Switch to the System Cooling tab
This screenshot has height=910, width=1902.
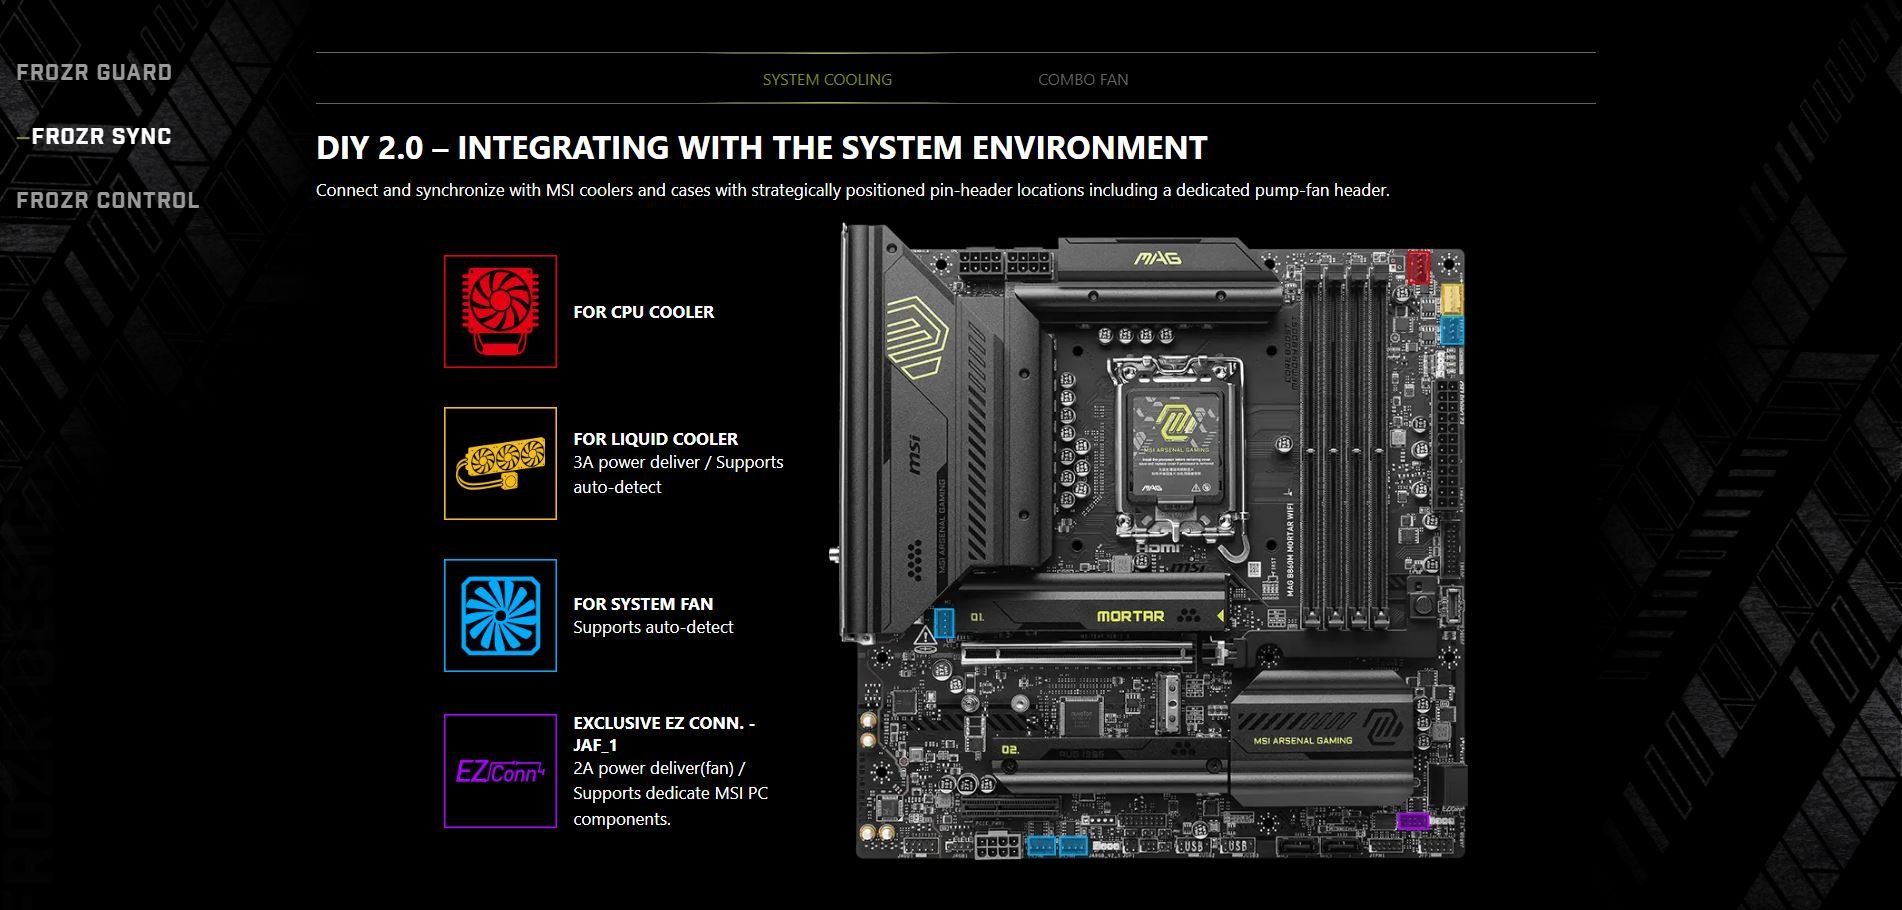(x=827, y=79)
